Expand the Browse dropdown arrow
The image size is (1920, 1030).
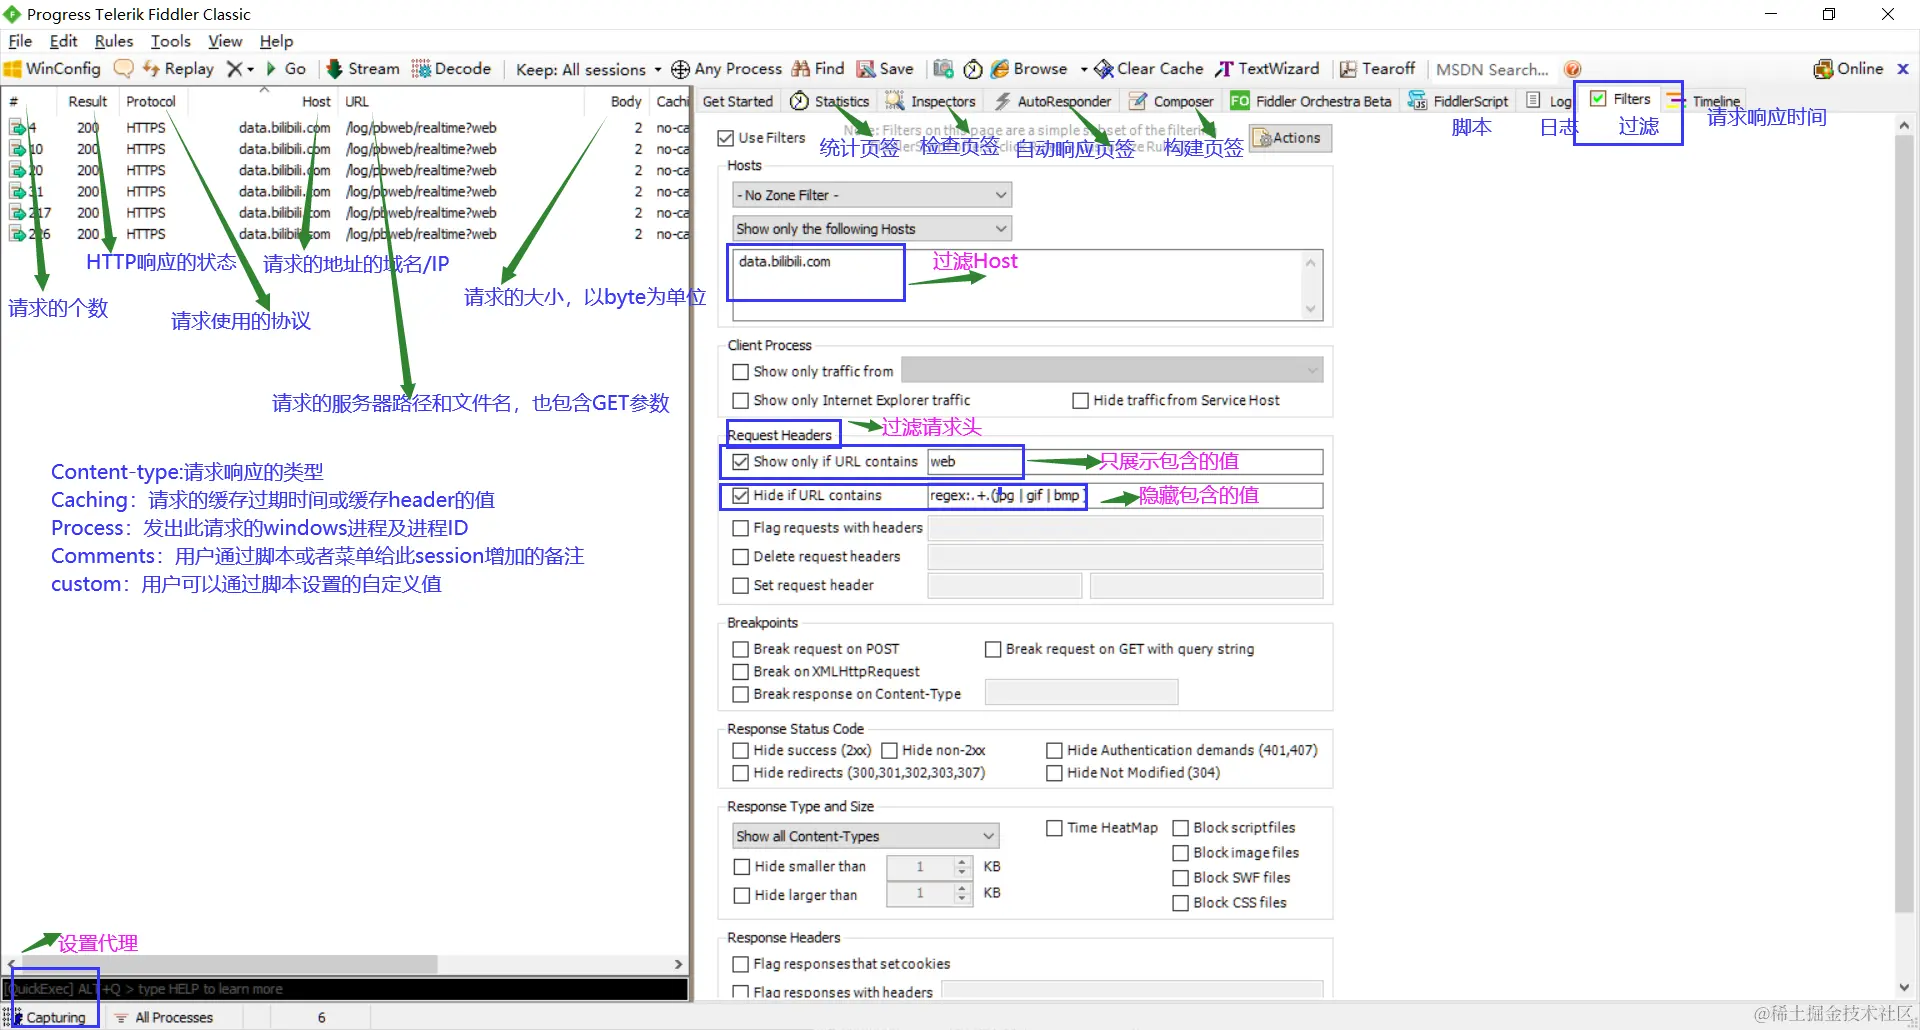tap(1084, 69)
